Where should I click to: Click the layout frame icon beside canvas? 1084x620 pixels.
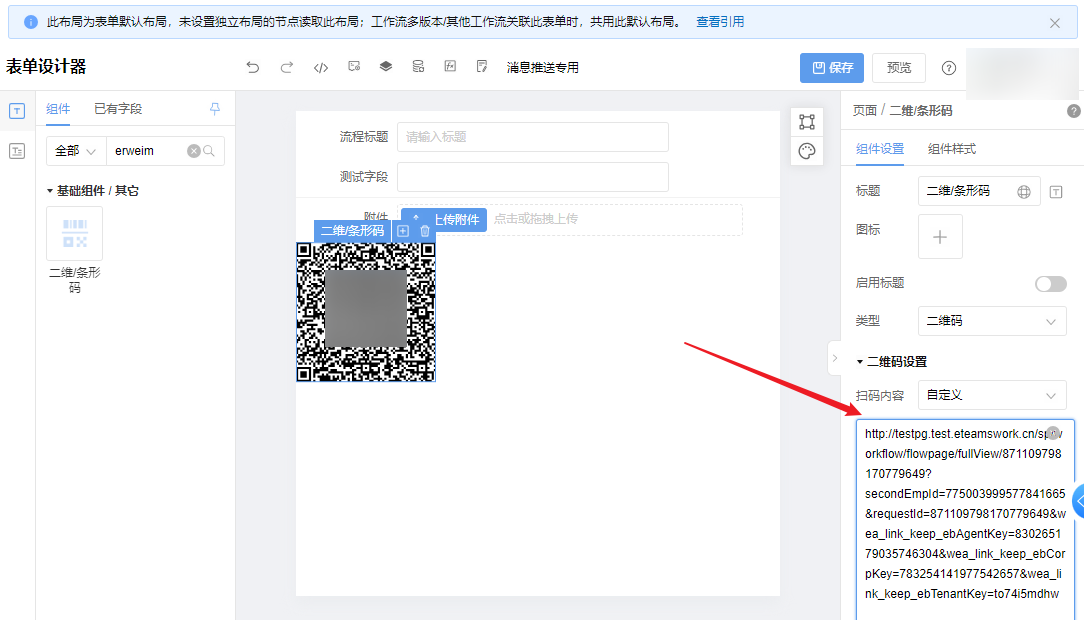pyautogui.click(x=807, y=122)
